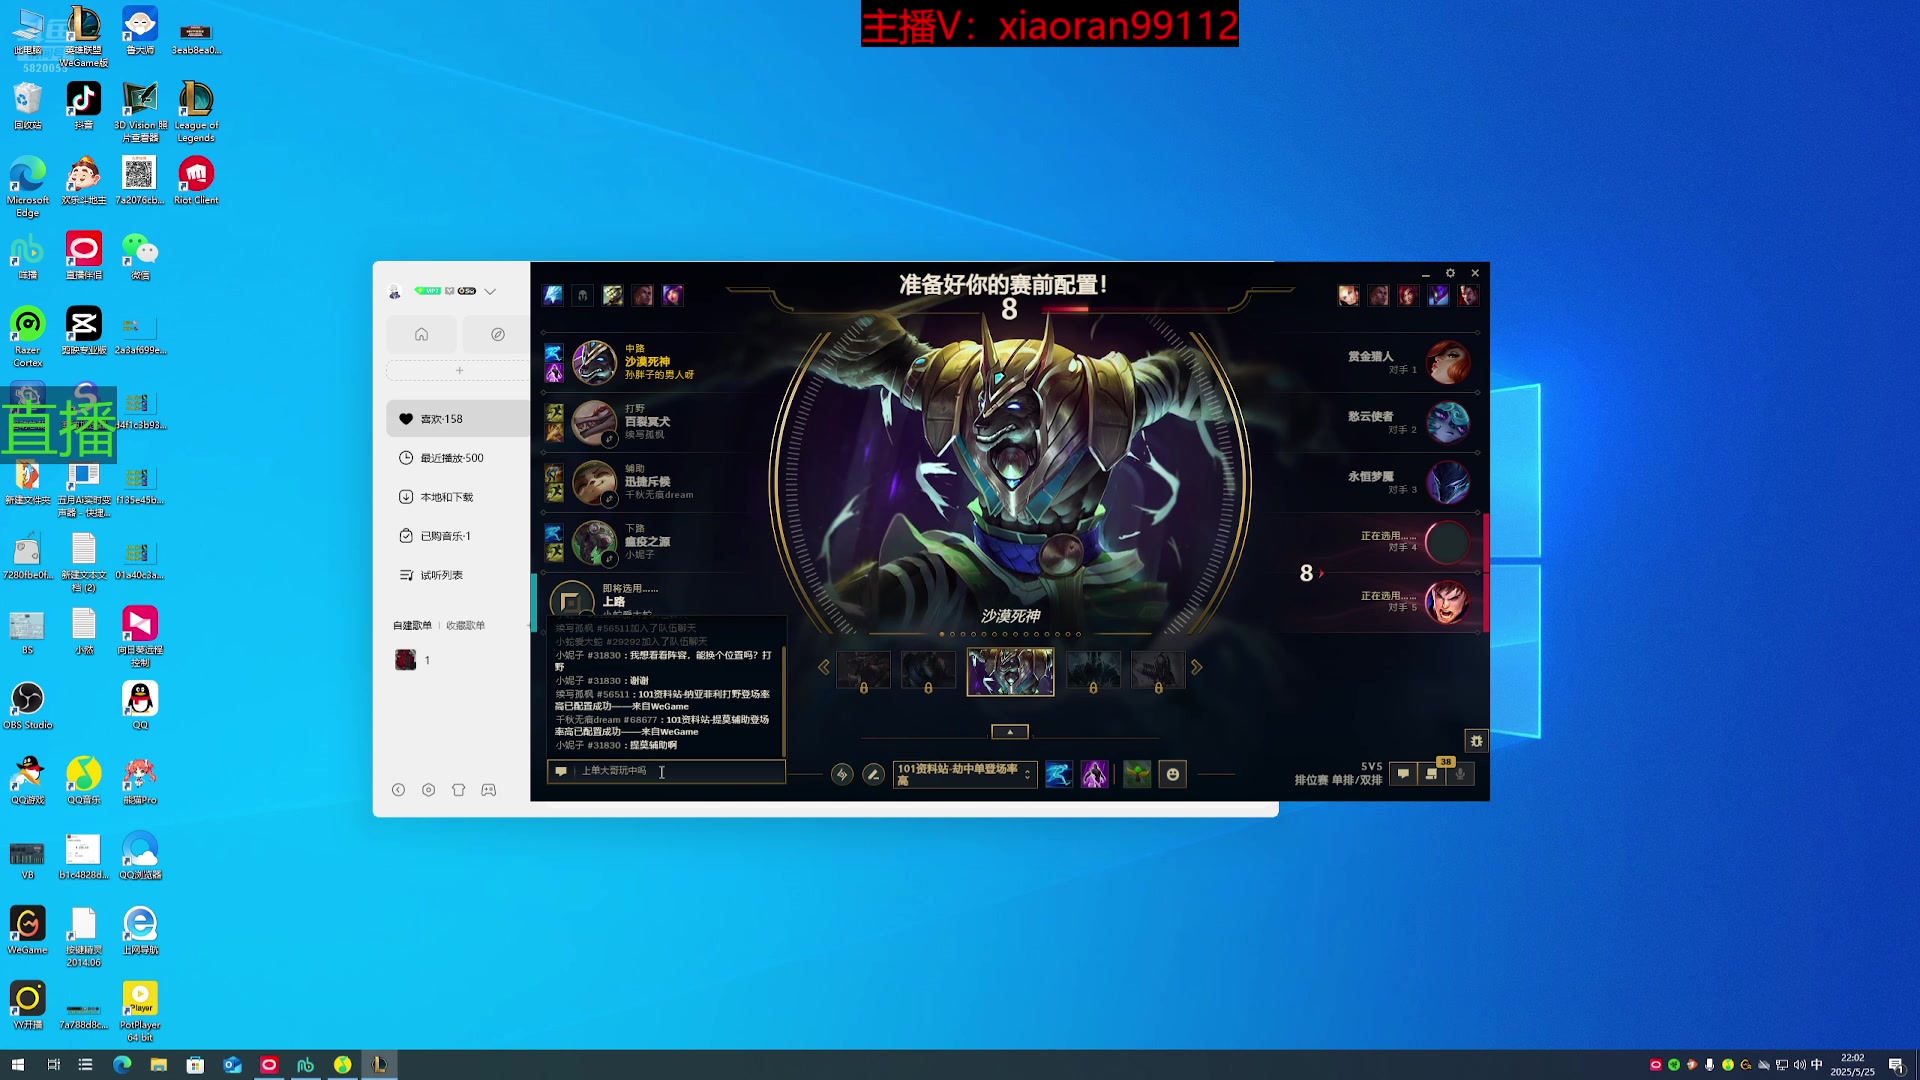Open playlist named 1 in QQ Music
Screen dimensions: 1920x1080
point(413,660)
